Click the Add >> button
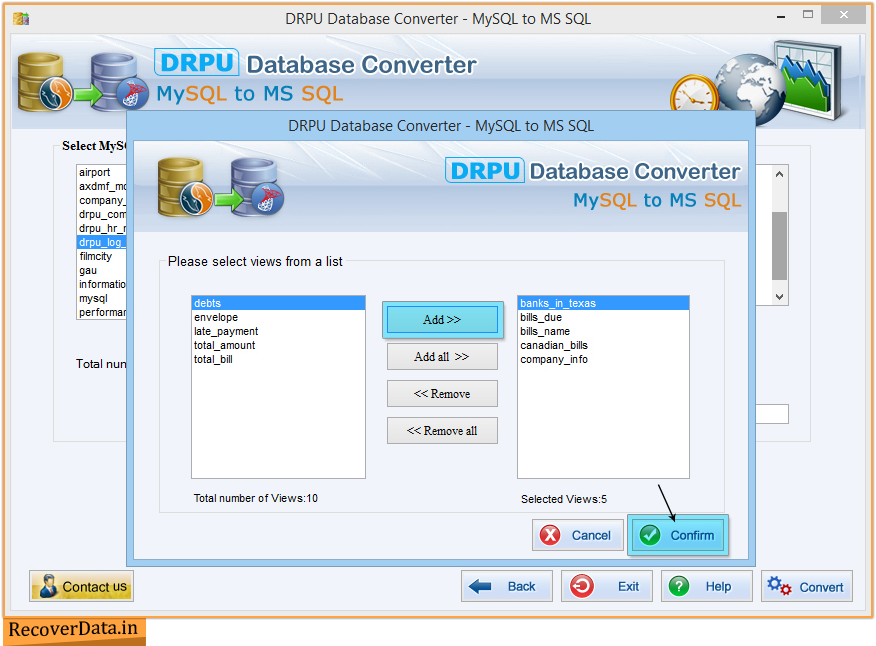The height and width of the screenshot is (646, 876). (x=442, y=320)
